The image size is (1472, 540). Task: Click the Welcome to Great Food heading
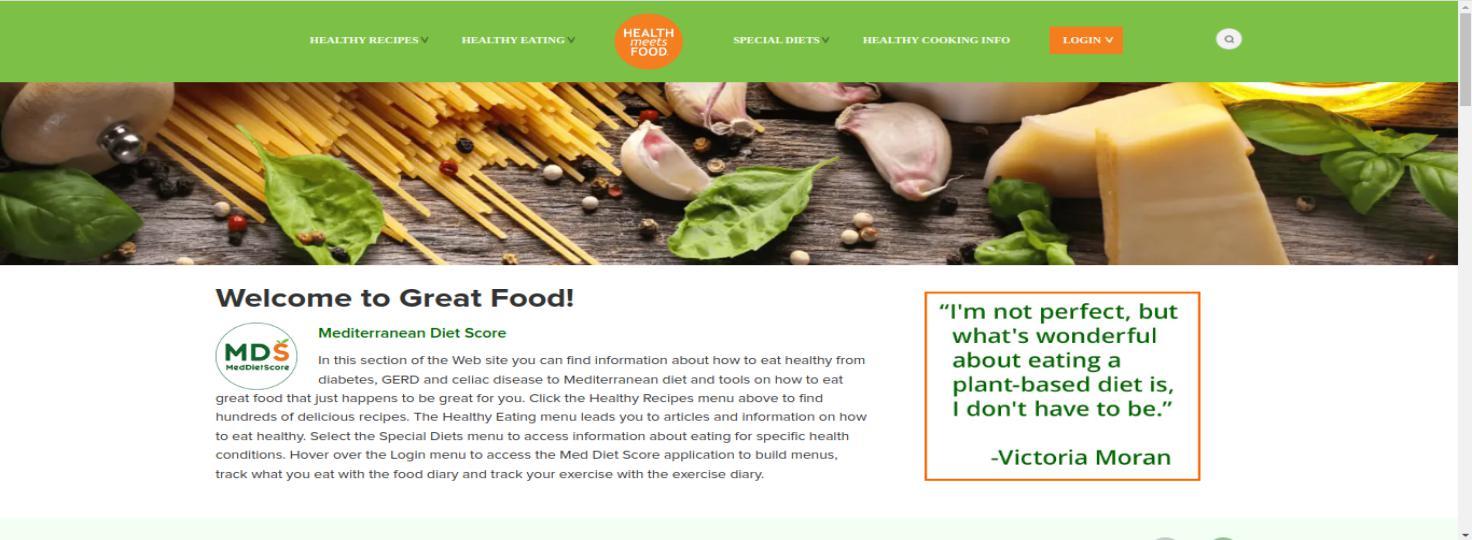395,298
